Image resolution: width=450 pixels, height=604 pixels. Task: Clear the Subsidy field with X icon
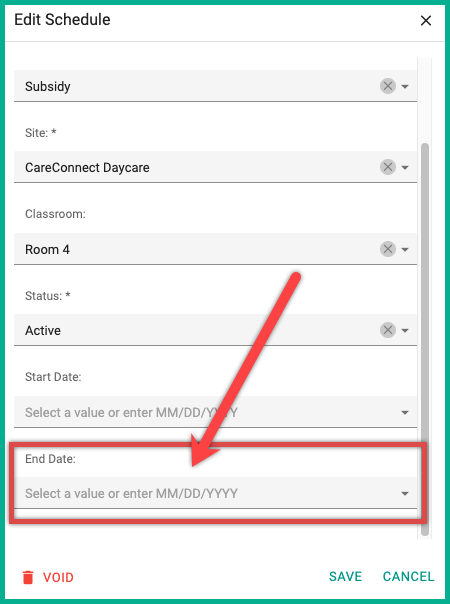pos(388,86)
